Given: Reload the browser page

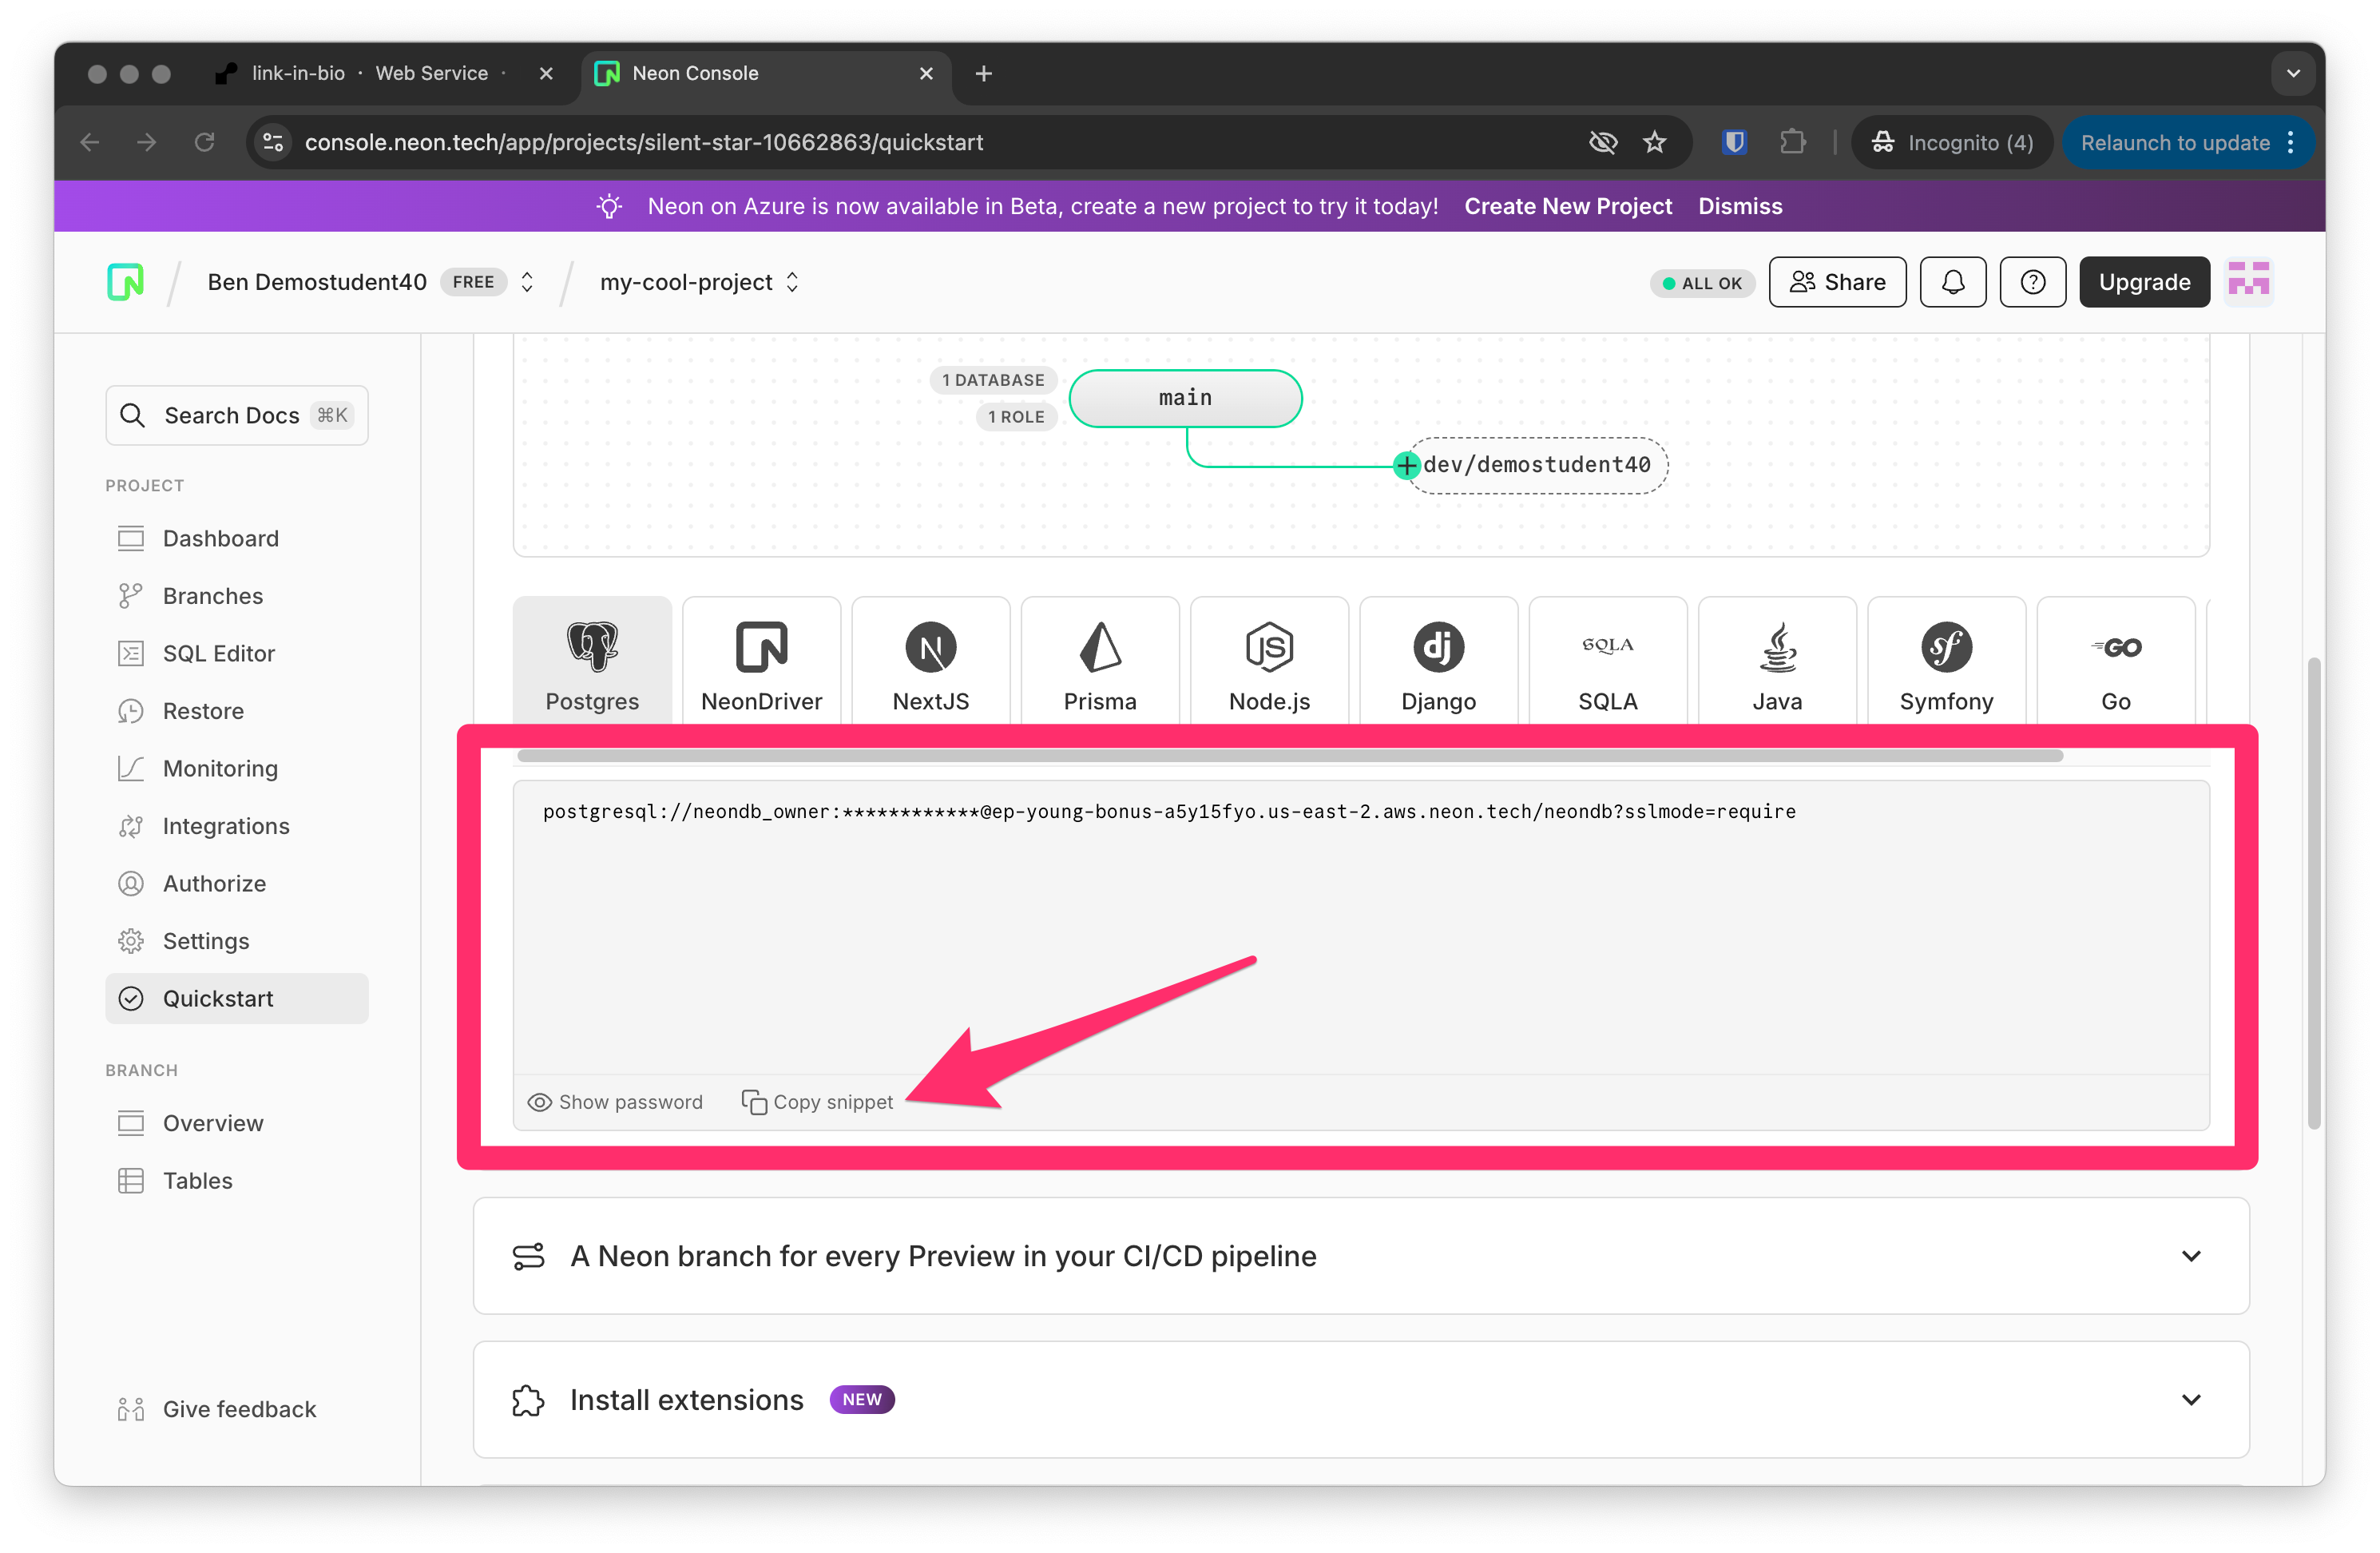Looking at the screenshot, I should point(205,142).
